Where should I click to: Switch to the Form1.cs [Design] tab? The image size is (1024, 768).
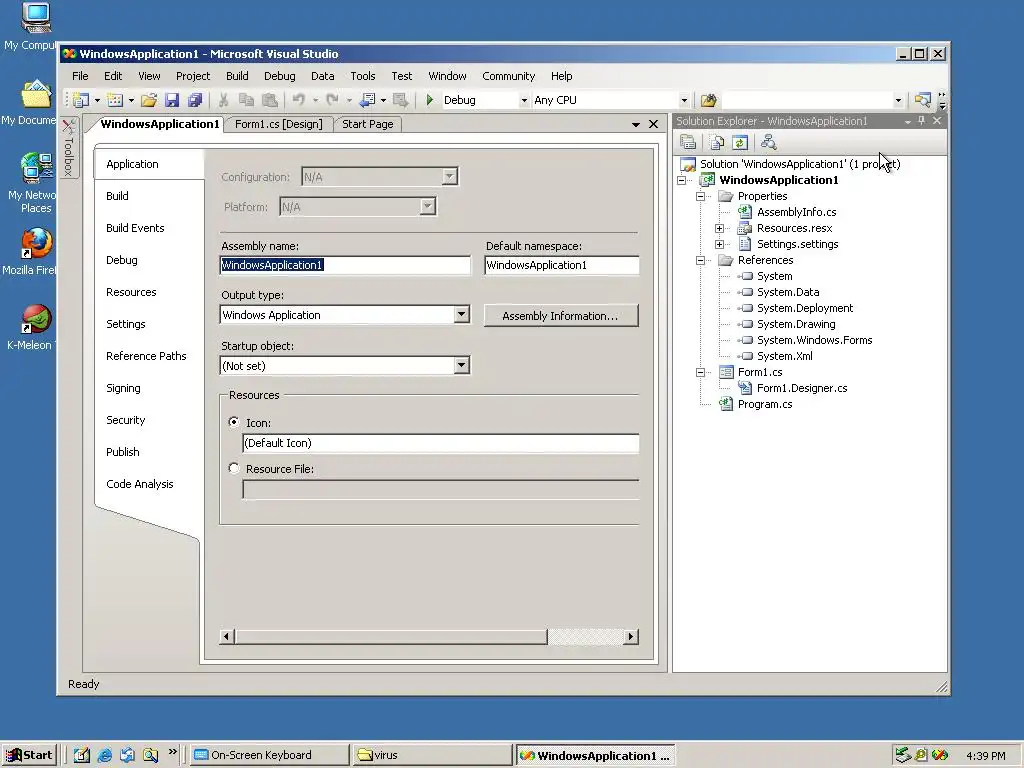(279, 124)
